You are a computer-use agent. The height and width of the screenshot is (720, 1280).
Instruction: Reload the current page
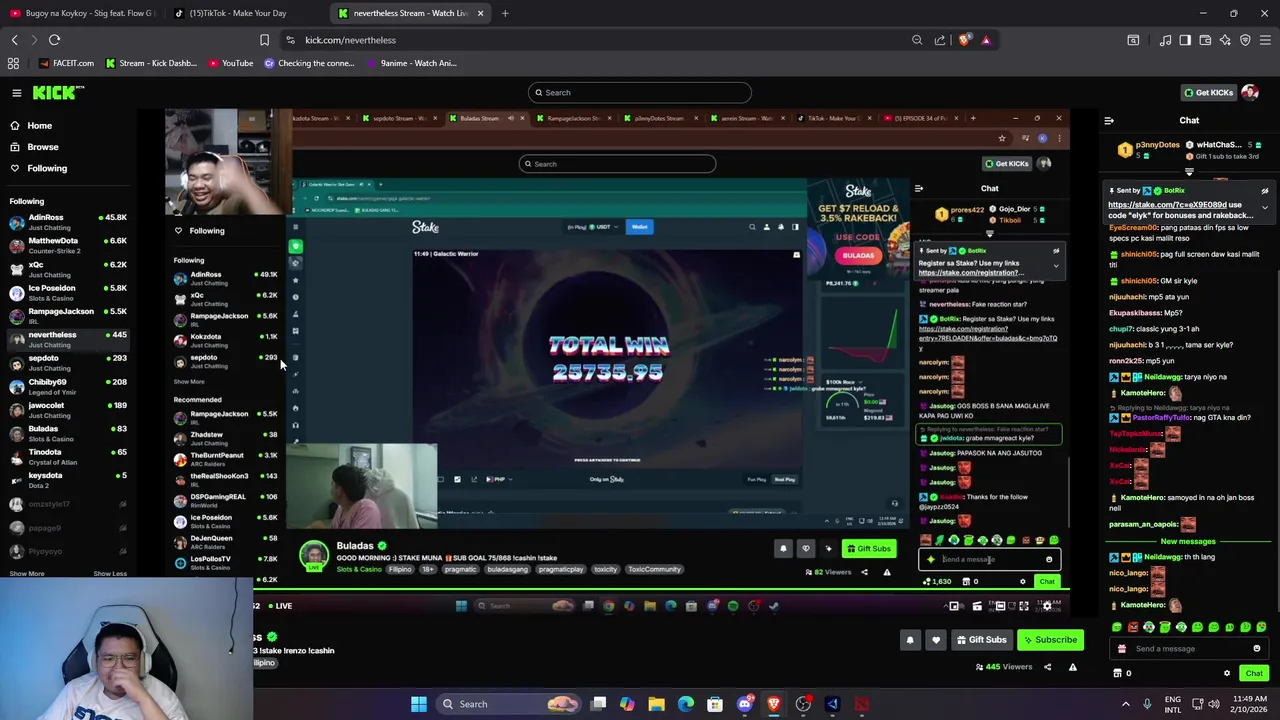click(54, 40)
